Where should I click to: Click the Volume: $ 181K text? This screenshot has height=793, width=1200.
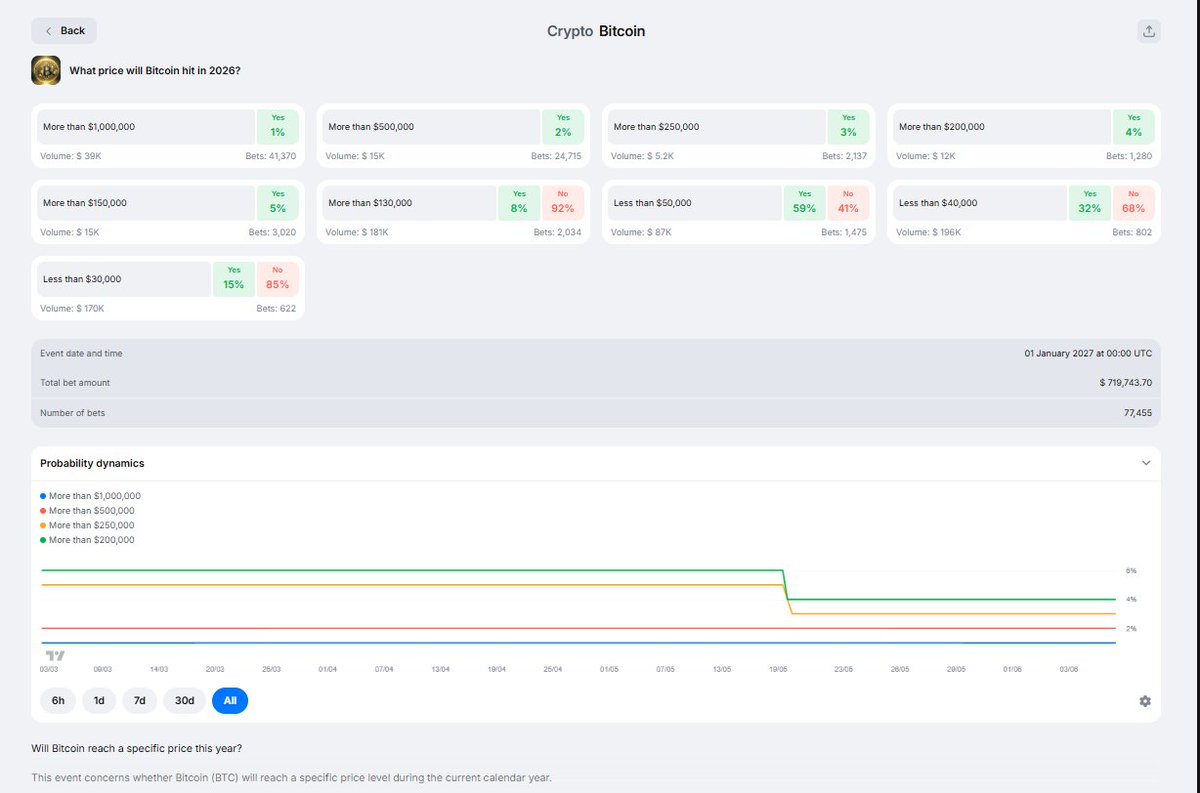[357, 232]
